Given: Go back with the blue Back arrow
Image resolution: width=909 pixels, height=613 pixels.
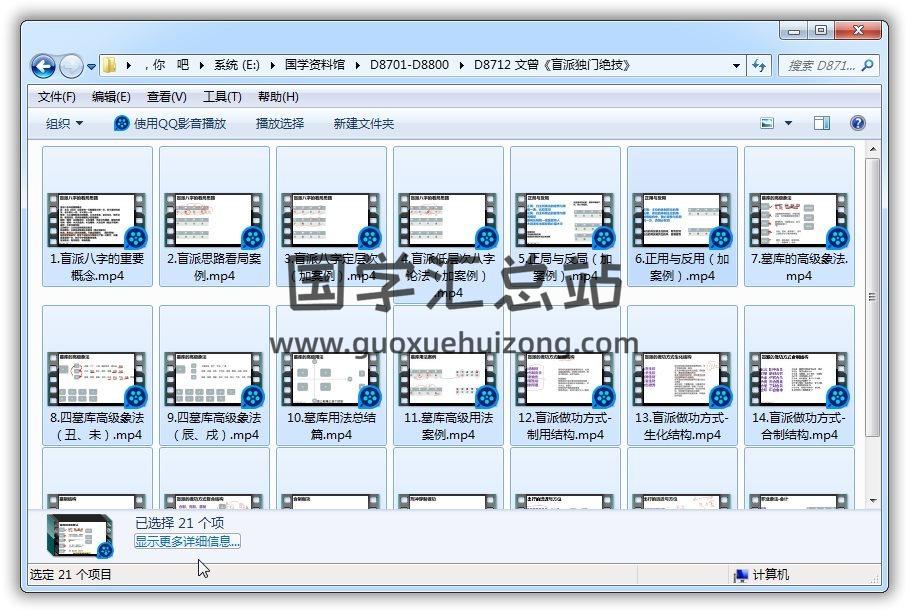Looking at the screenshot, I should (43, 66).
